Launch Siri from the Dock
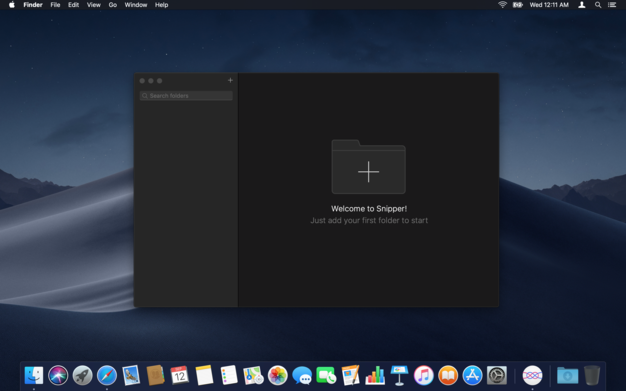This screenshot has width=626, height=391. click(x=58, y=375)
